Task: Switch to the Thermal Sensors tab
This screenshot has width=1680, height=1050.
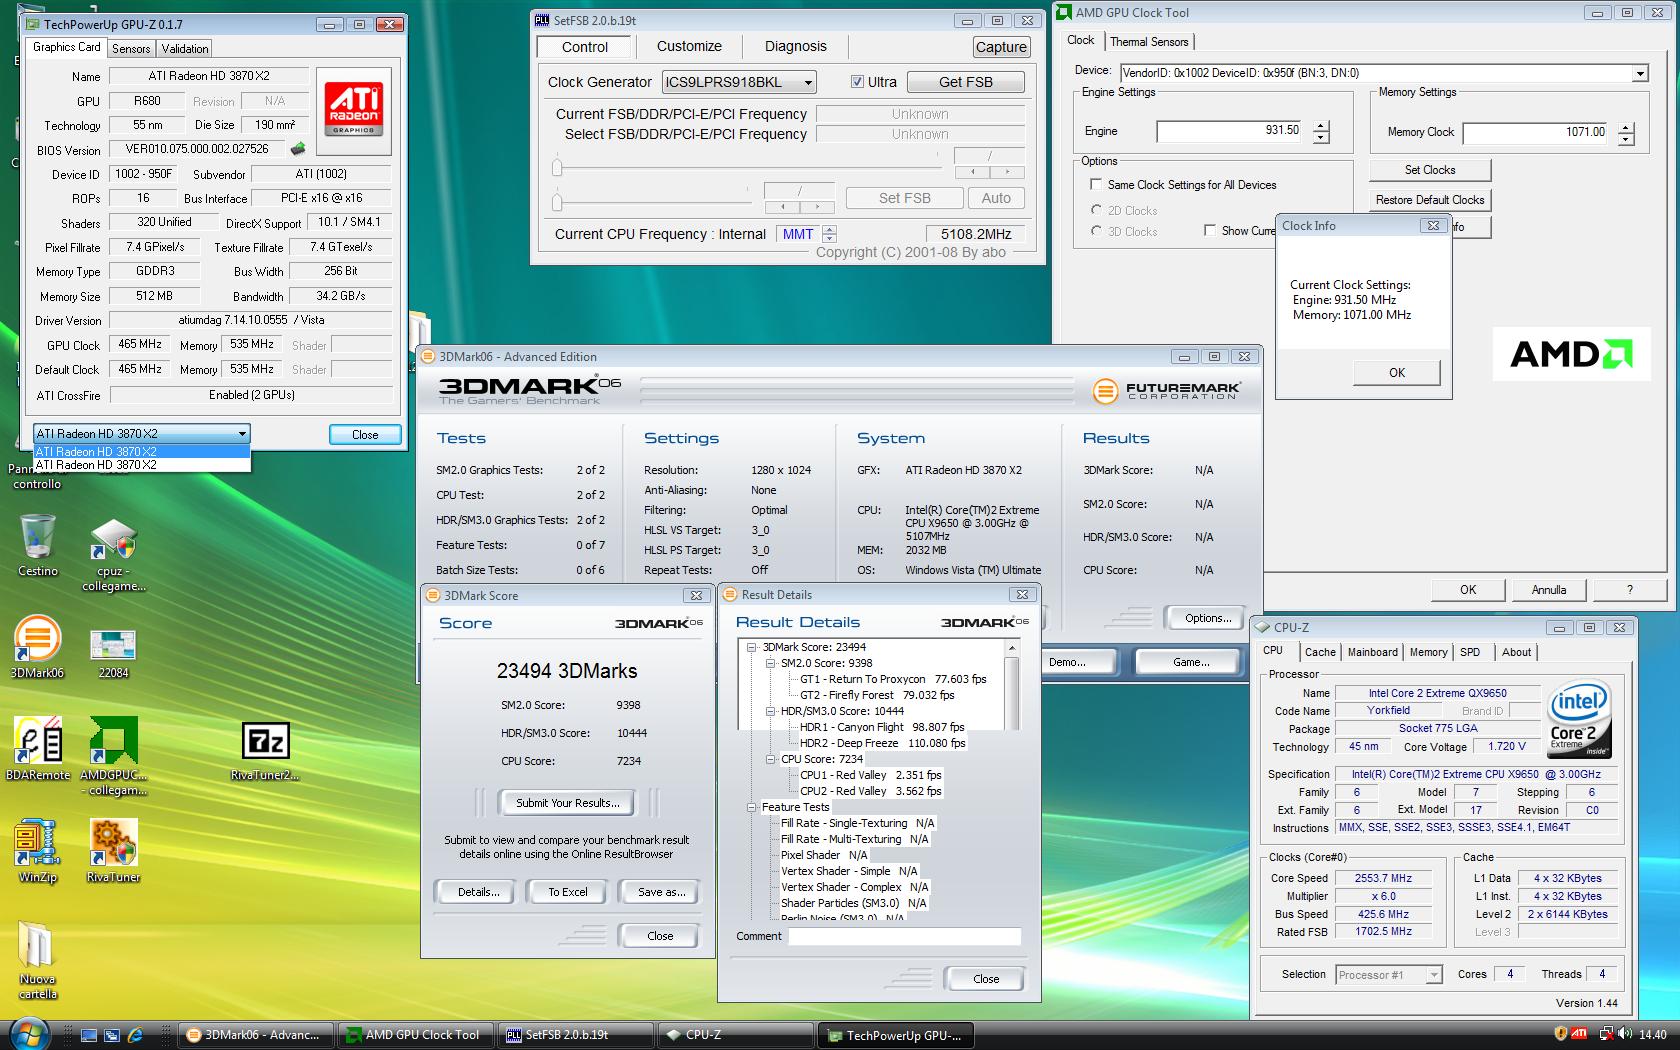Action: (x=1149, y=42)
